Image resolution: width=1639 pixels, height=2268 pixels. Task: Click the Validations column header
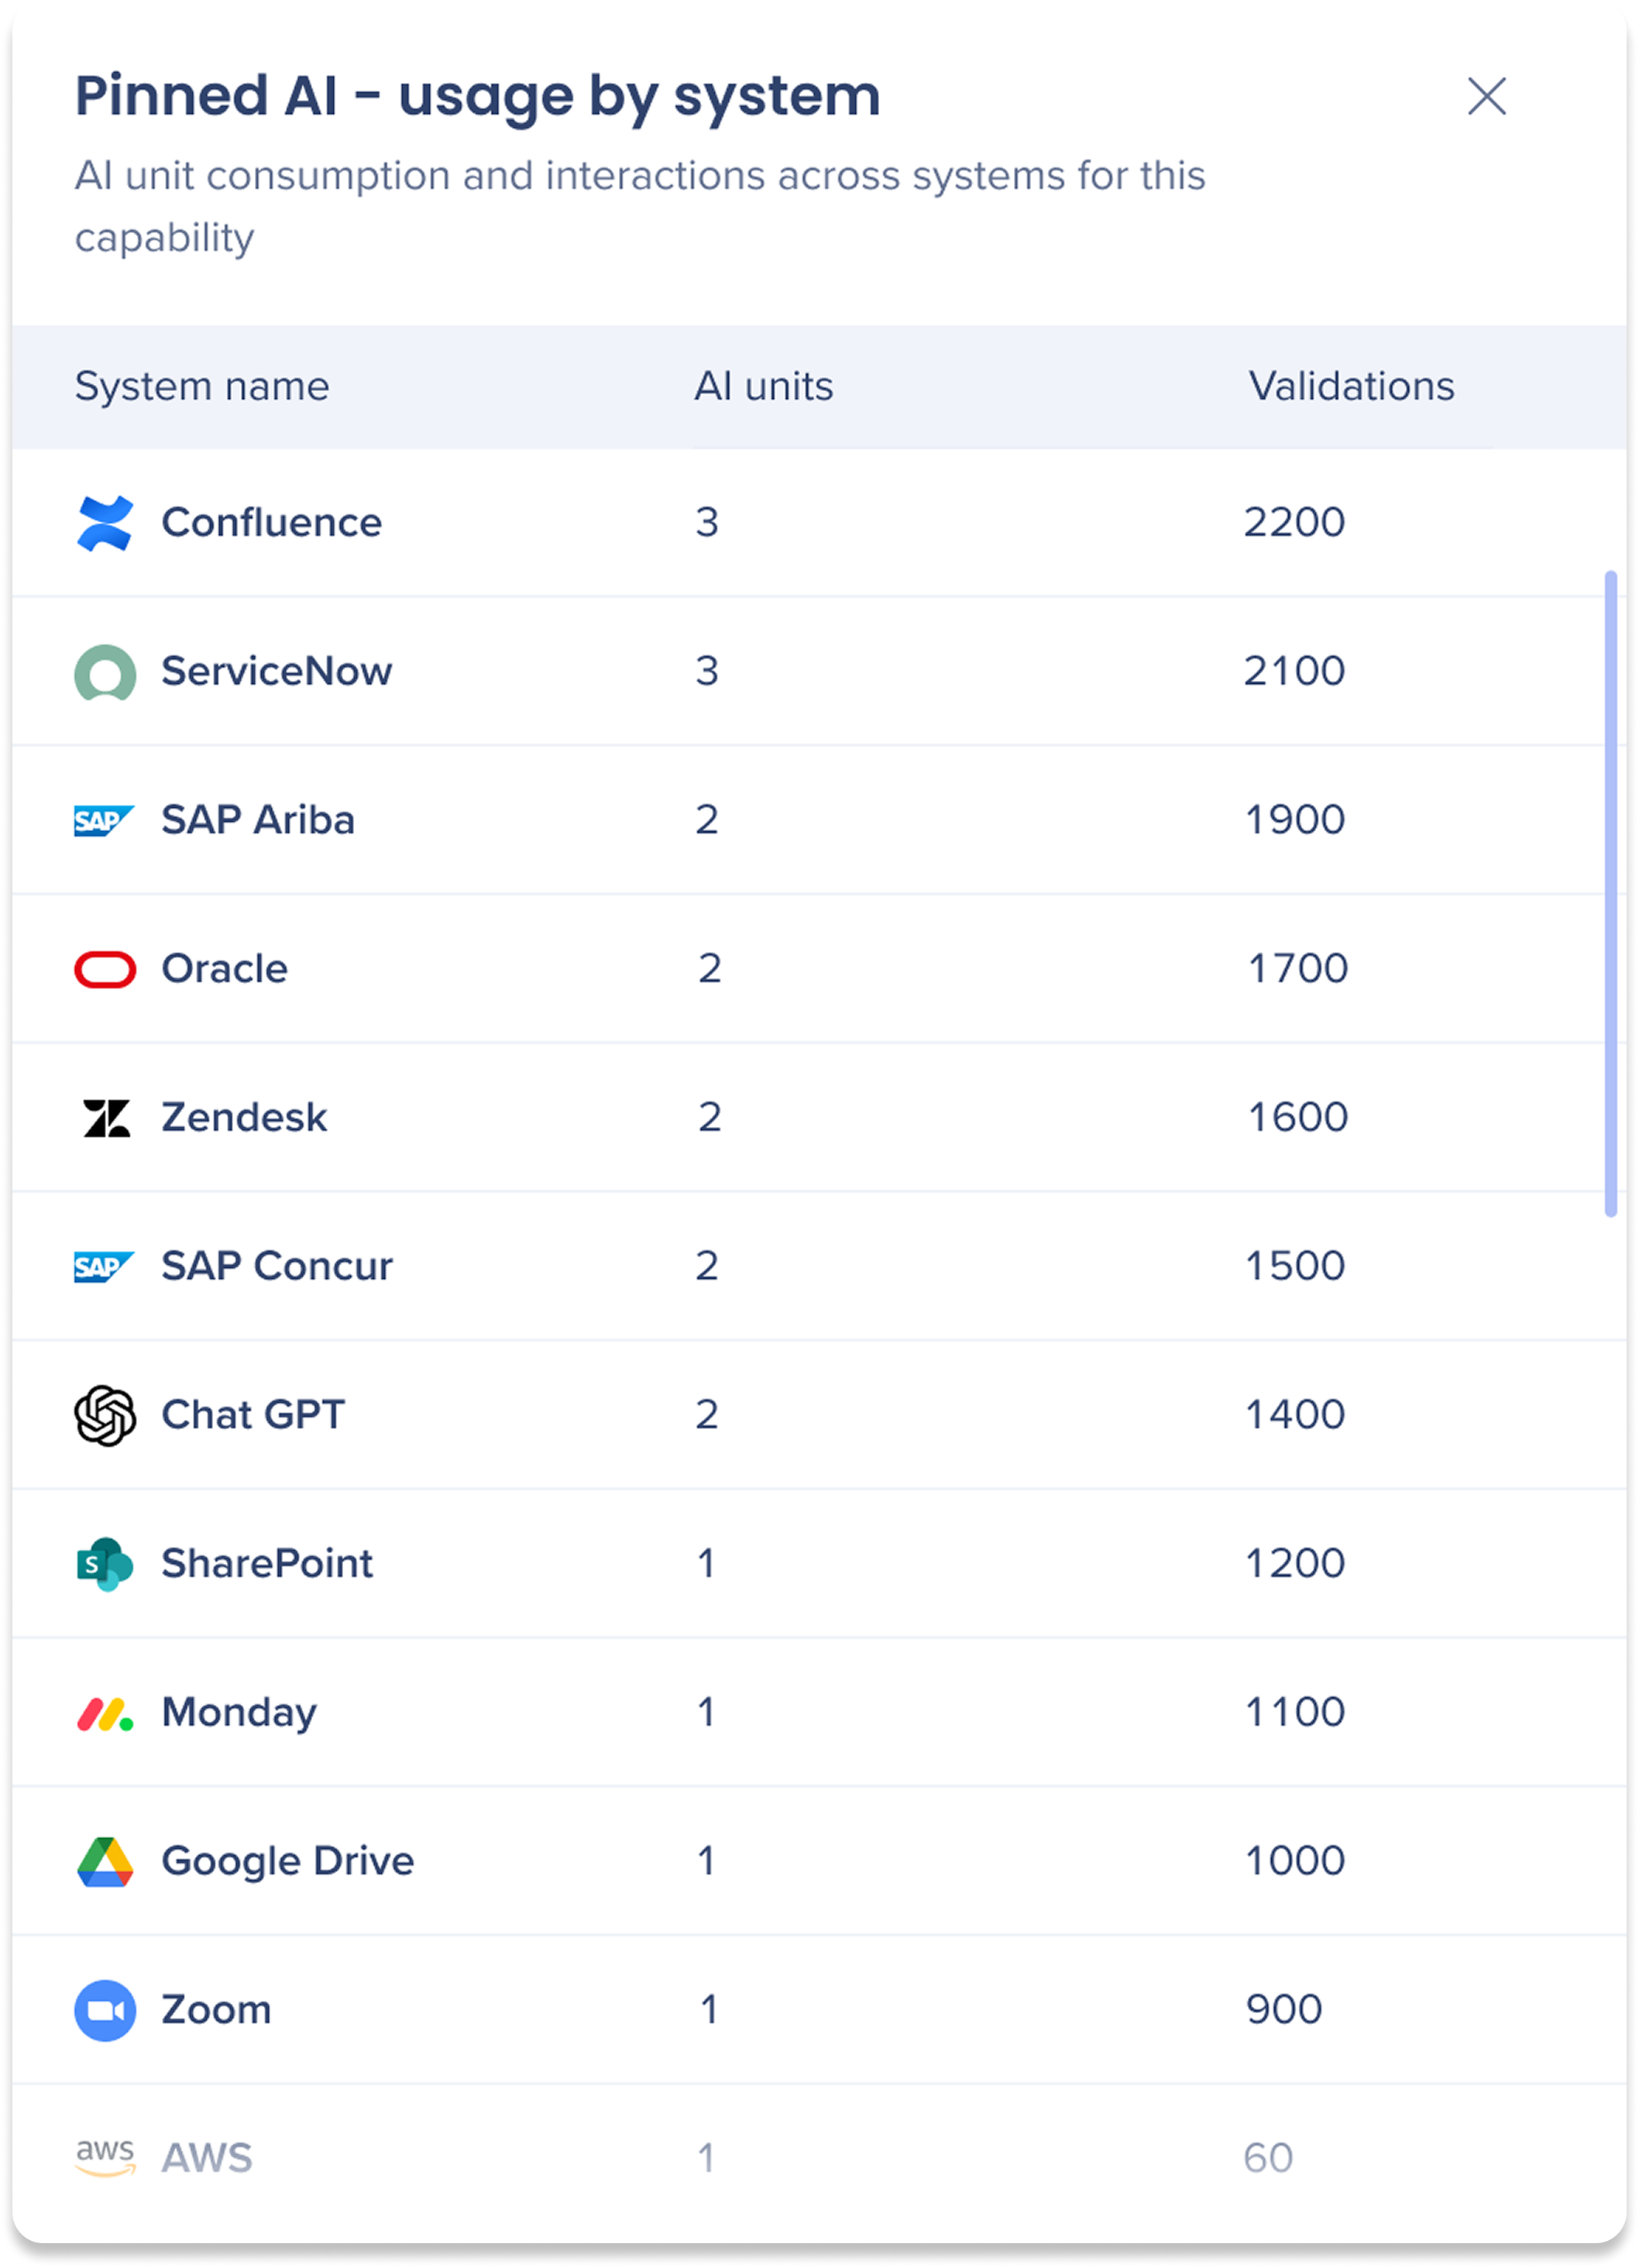pos(1351,386)
